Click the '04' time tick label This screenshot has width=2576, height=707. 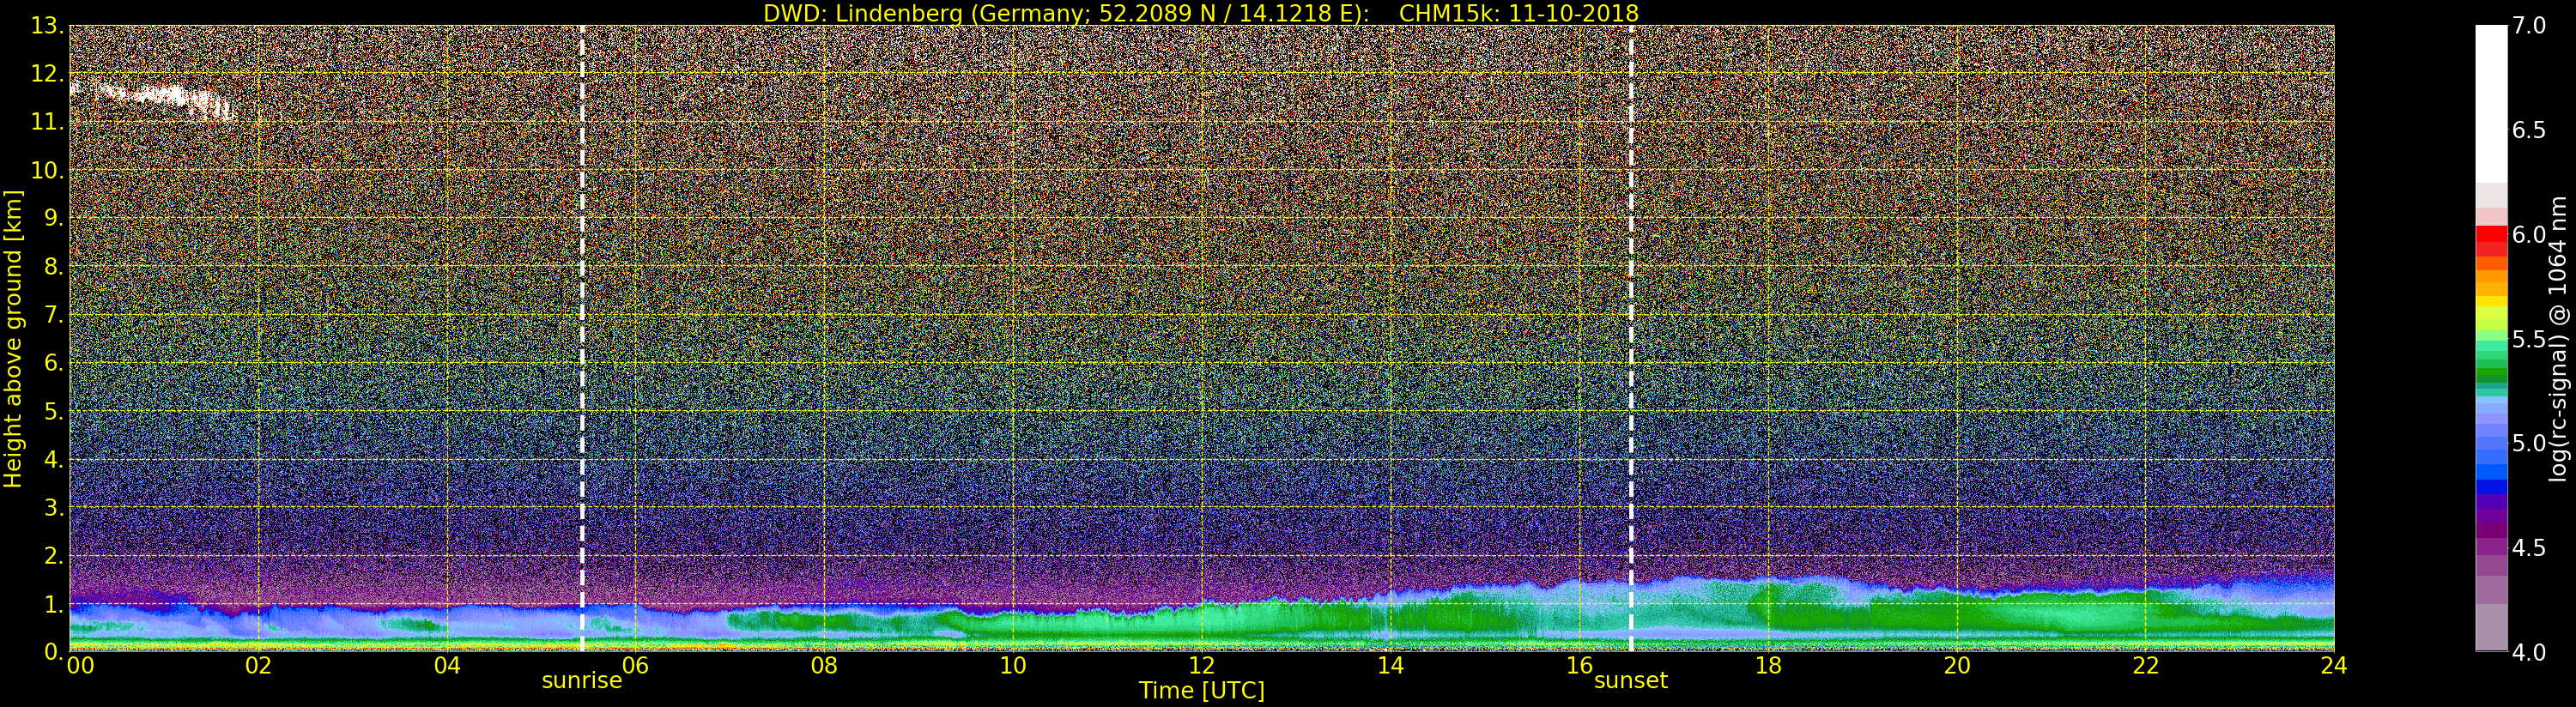pos(447,665)
